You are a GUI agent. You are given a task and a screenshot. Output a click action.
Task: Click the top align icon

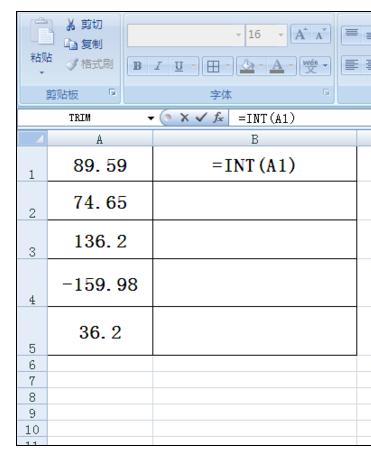point(352,34)
